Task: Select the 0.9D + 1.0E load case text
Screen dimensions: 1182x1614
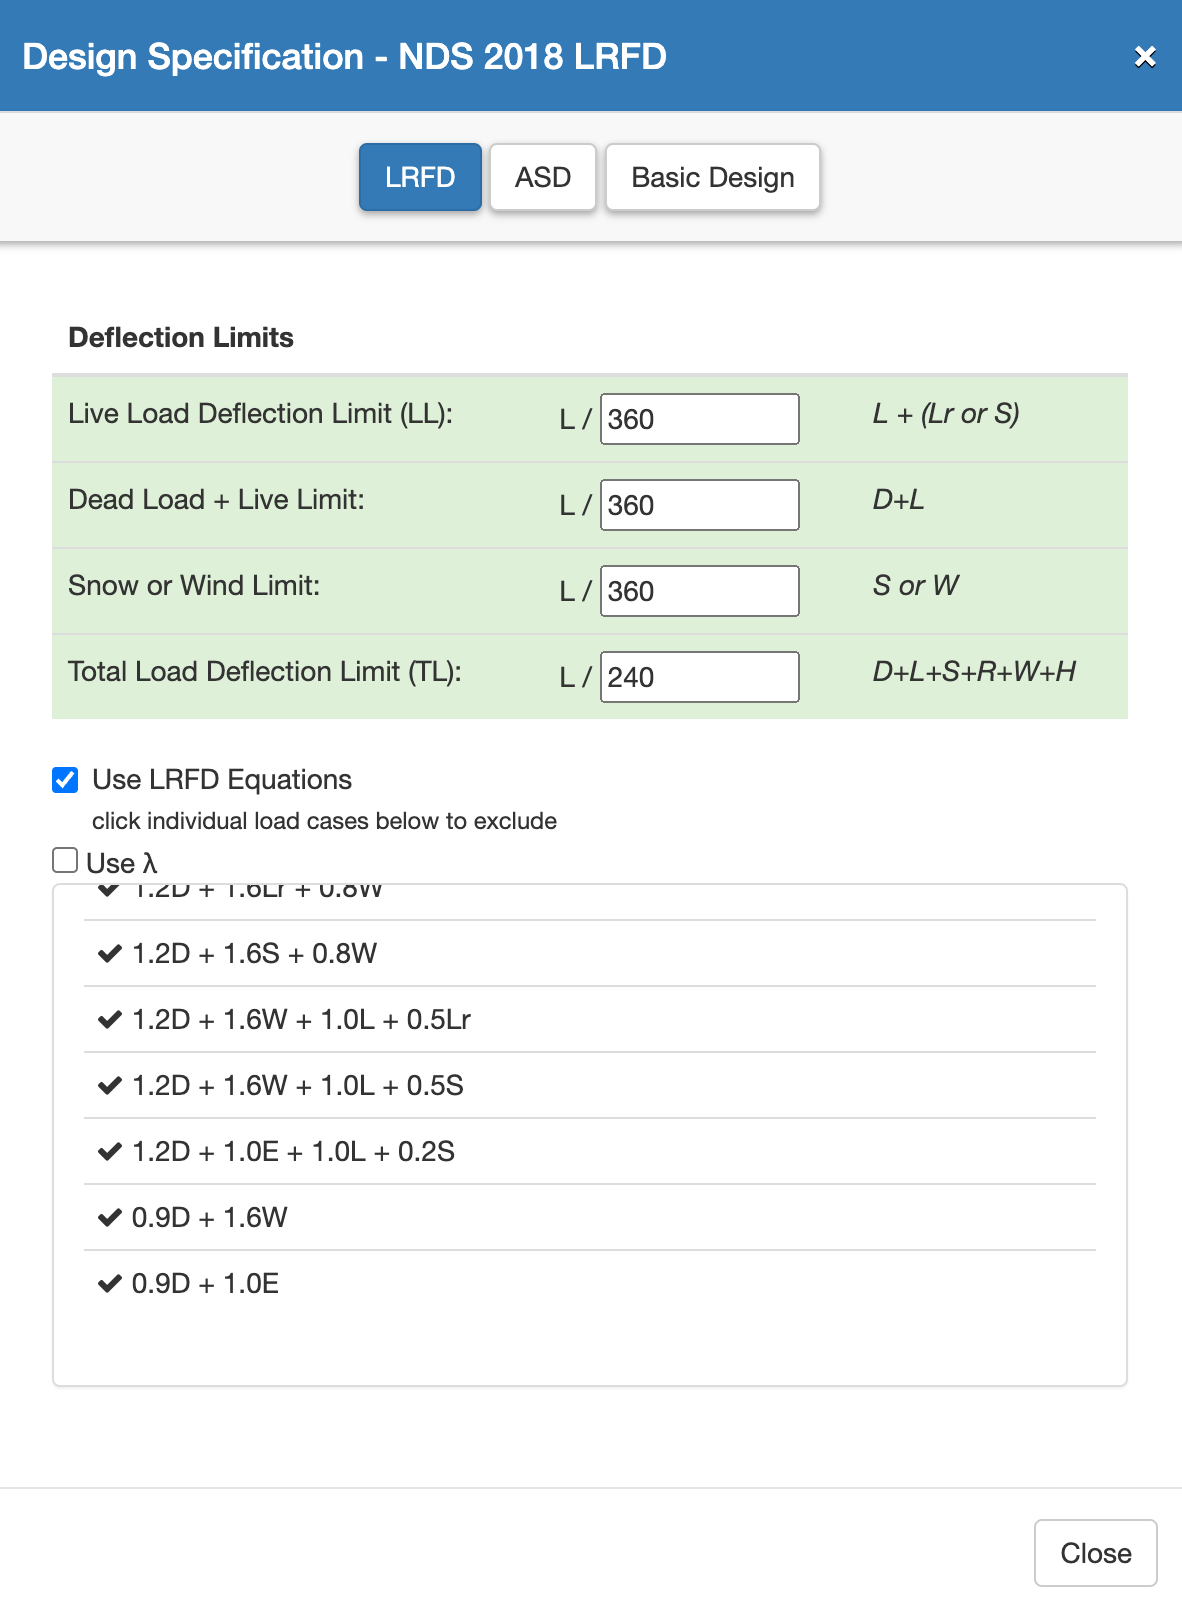Action: pyautogui.click(x=206, y=1284)
